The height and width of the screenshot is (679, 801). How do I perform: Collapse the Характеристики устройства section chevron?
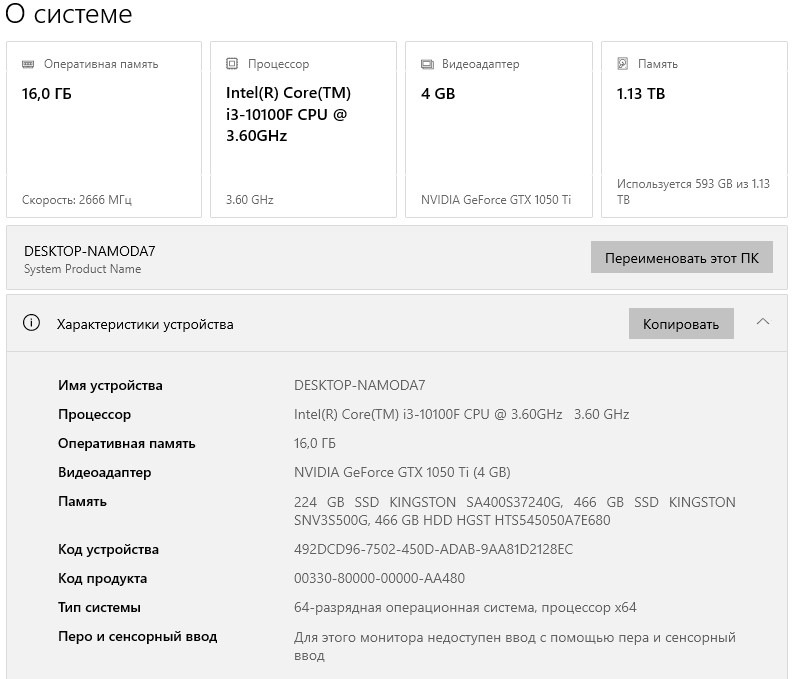(763, 322)
